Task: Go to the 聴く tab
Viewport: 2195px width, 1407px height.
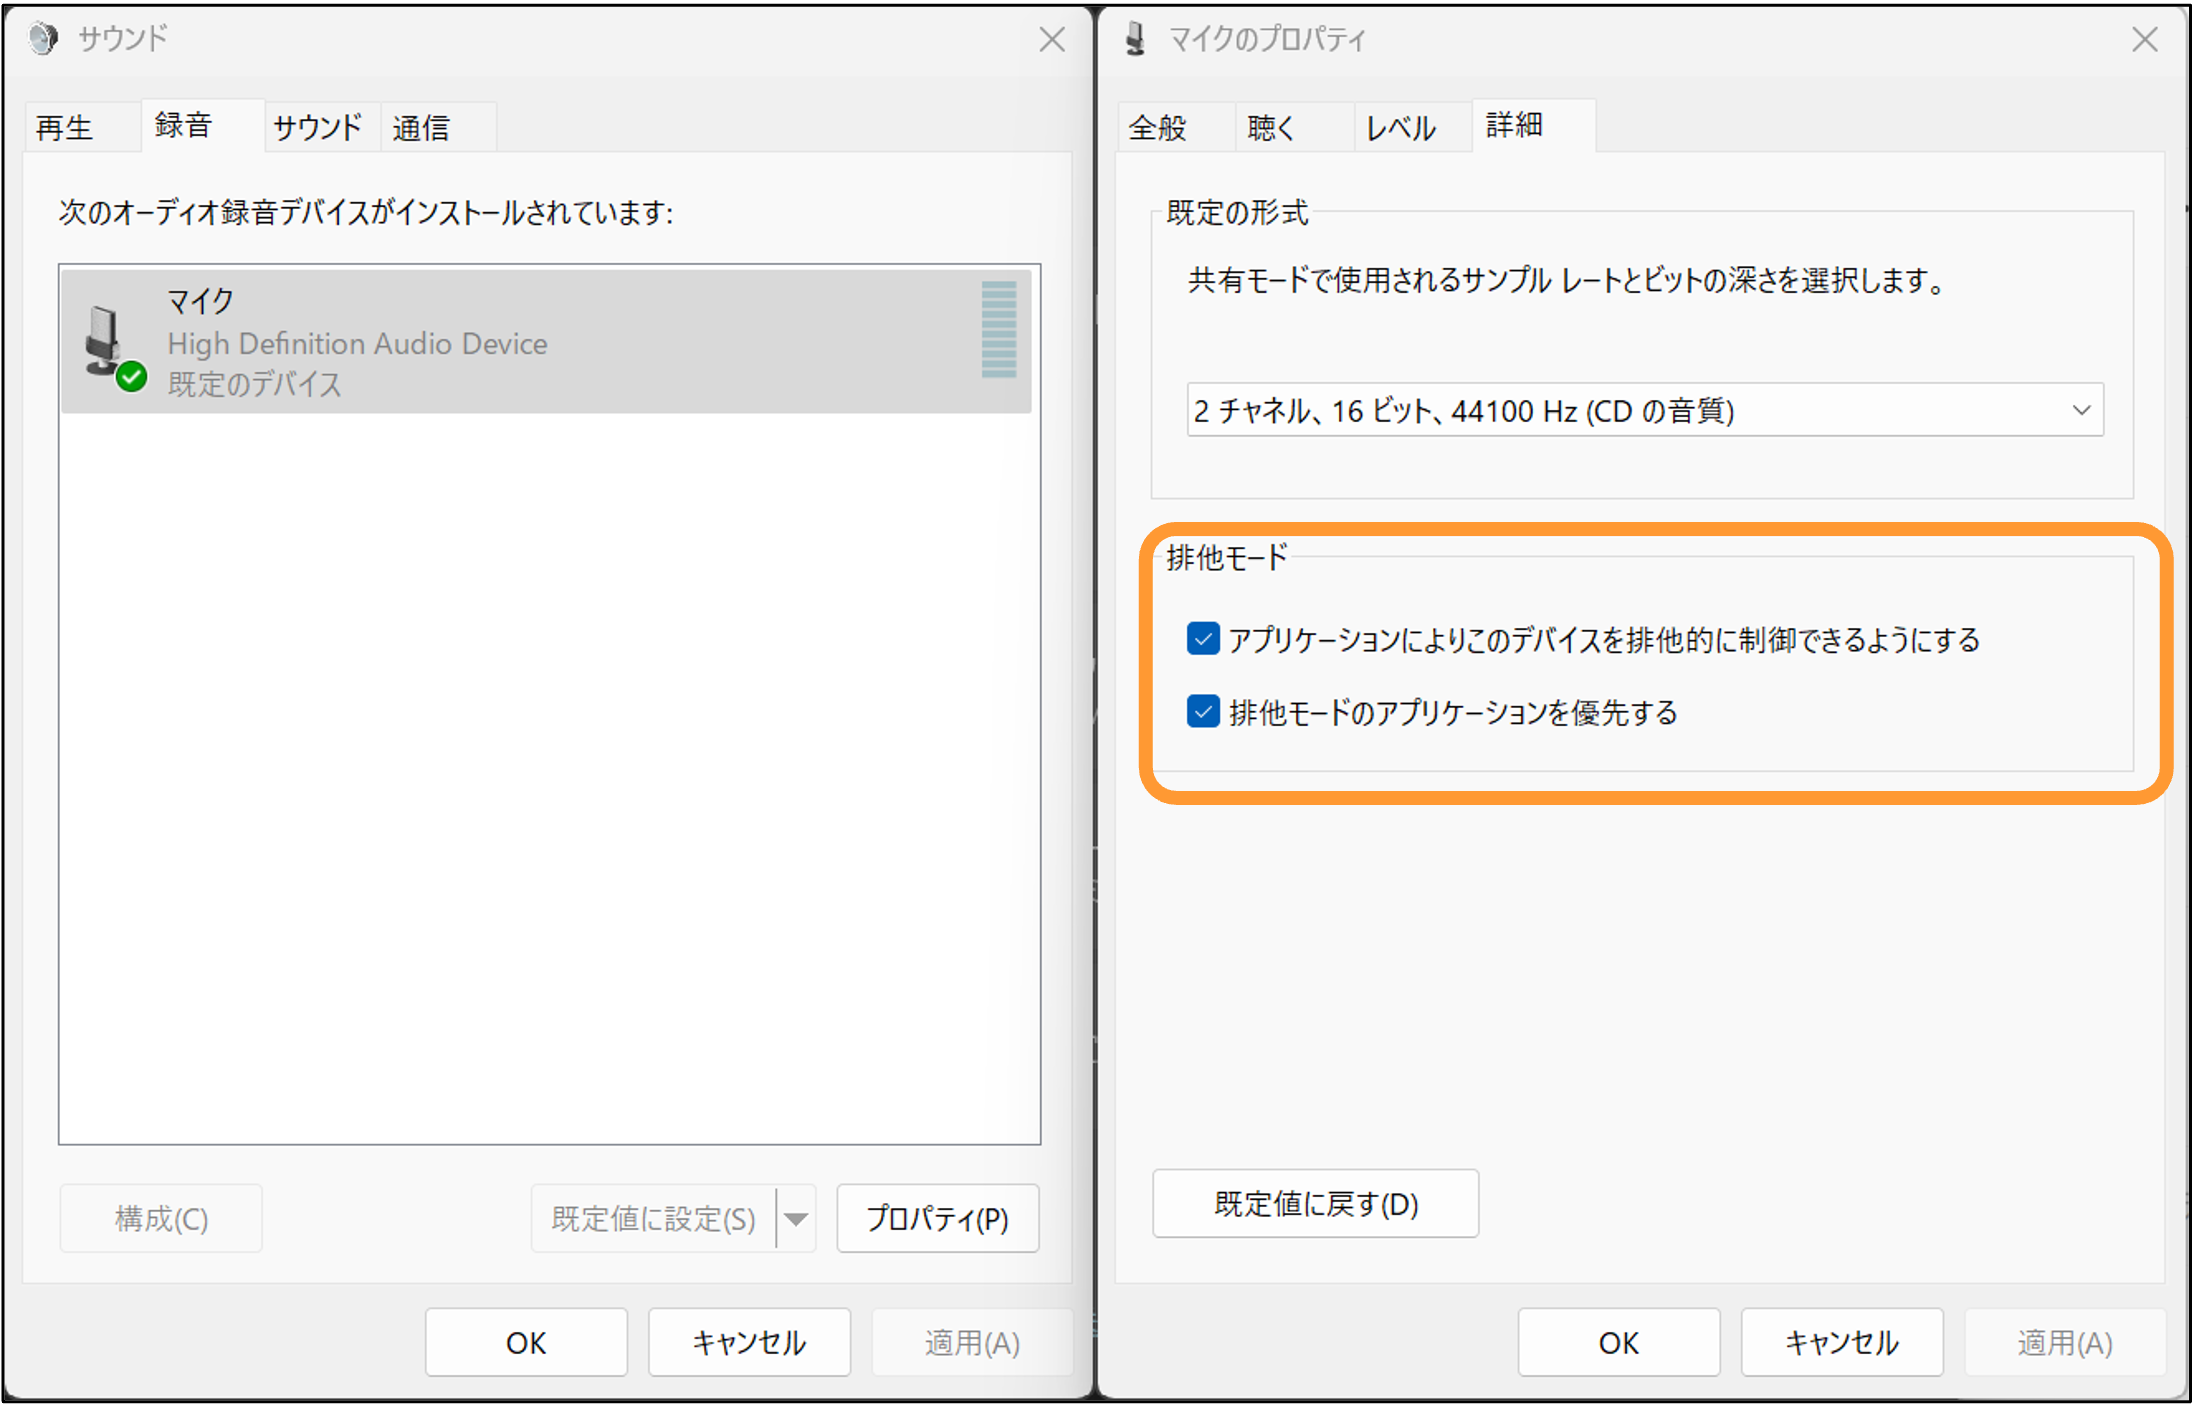Action: [1272, 128]
